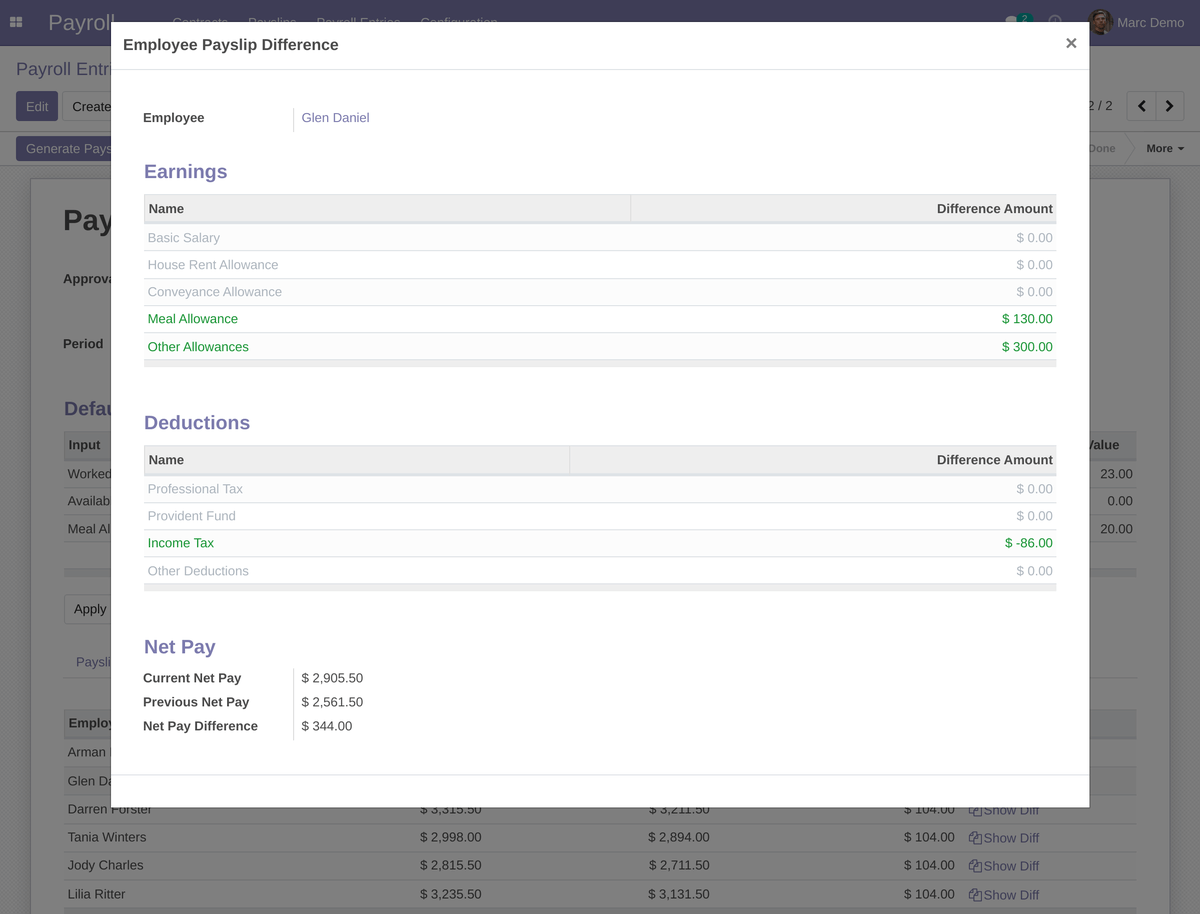Open the apps grid menu icon
1200x914 pixels.
point(16,22)
